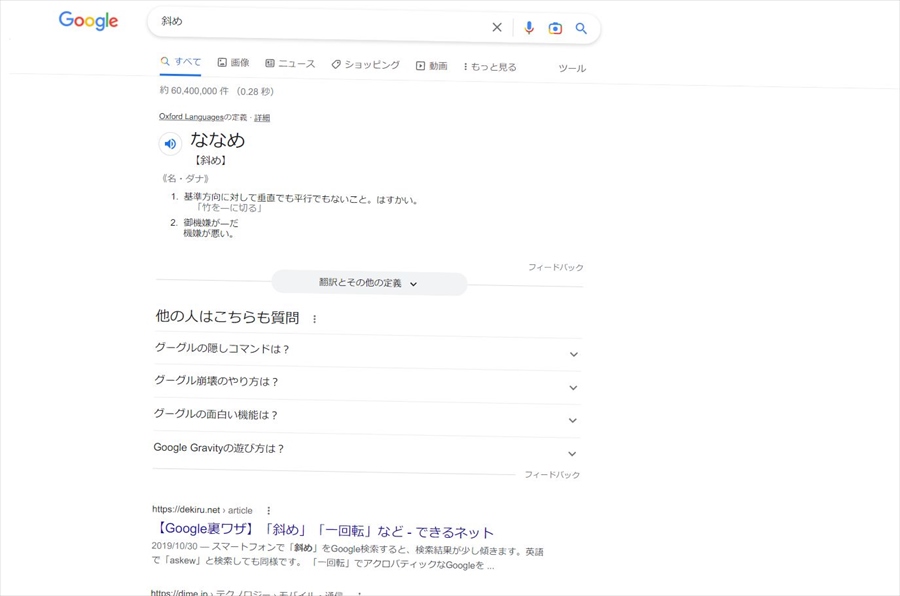
Task: Click into the search input field with 斜め
Action: coord(320,22)
